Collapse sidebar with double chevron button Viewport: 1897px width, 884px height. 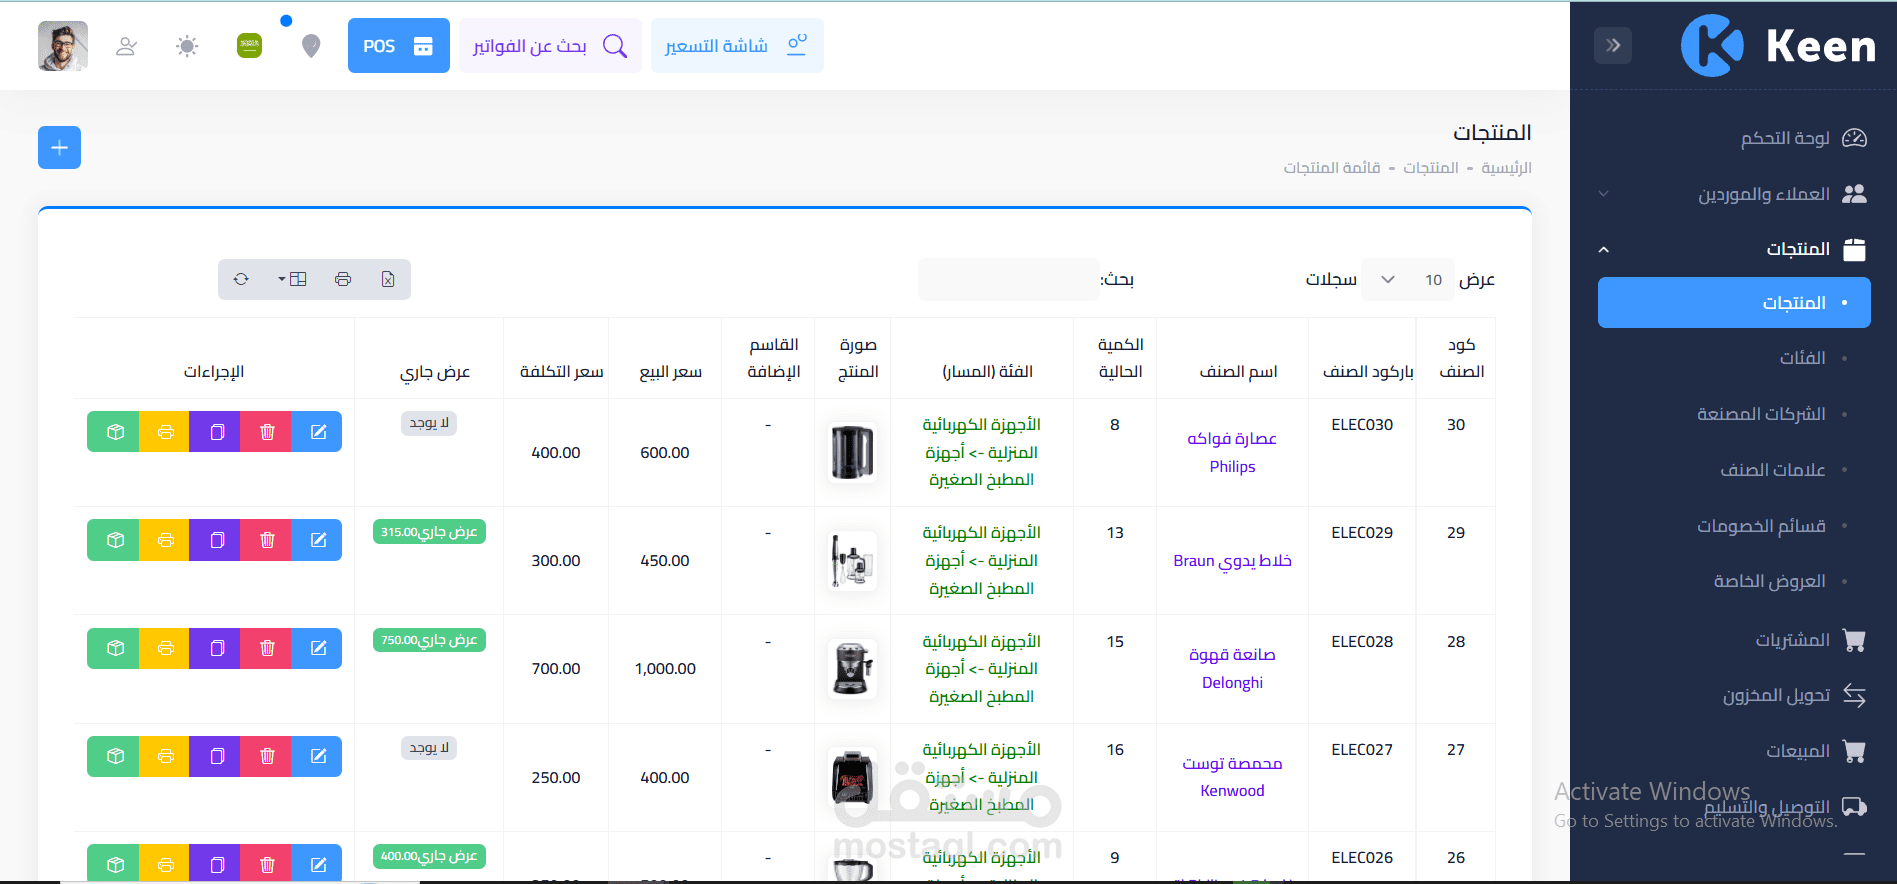[x=1613, y=45]
